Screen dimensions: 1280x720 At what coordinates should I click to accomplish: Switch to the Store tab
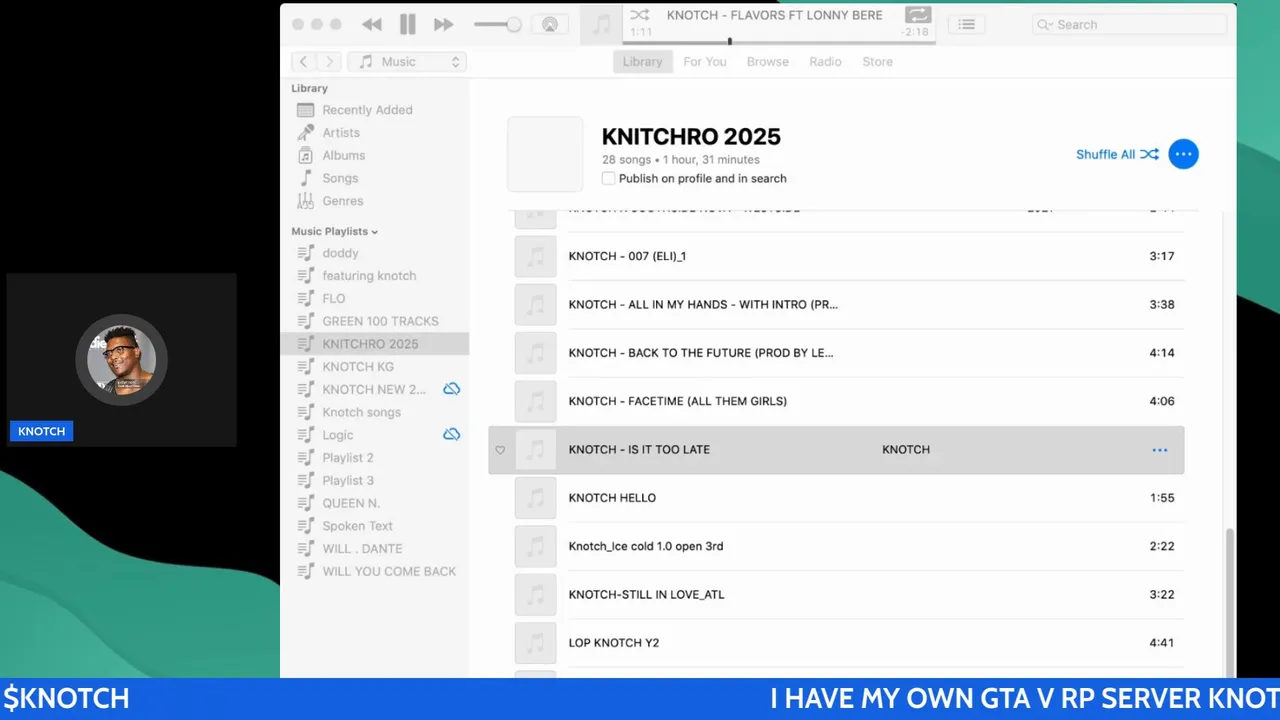pos(877,62)
